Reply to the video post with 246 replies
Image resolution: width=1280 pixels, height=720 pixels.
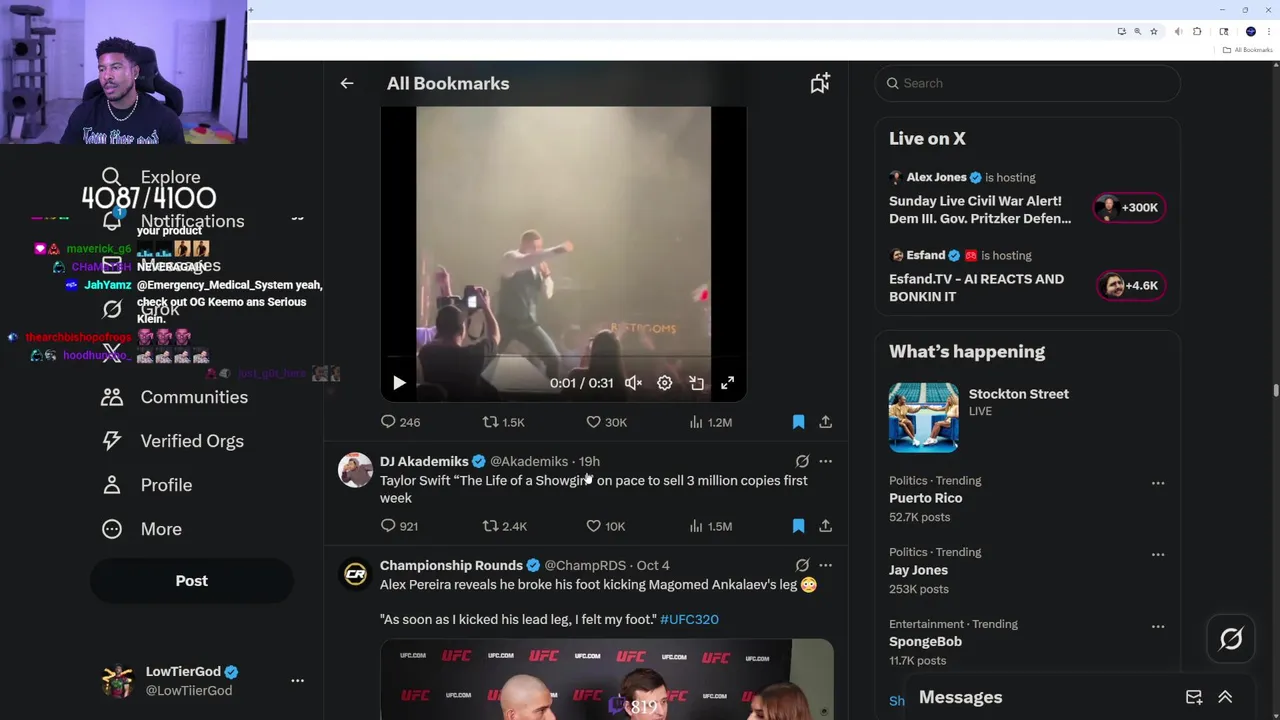[x=400, y=422]
